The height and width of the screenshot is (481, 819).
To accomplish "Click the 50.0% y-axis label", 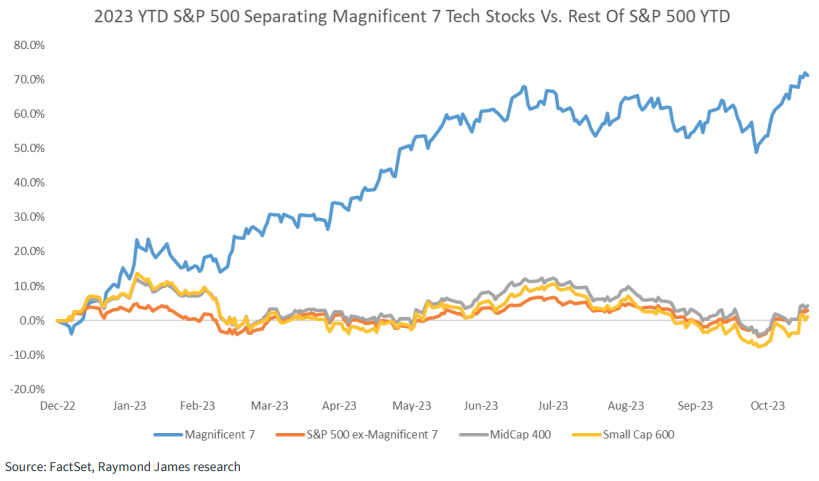I will pos(27,149).
